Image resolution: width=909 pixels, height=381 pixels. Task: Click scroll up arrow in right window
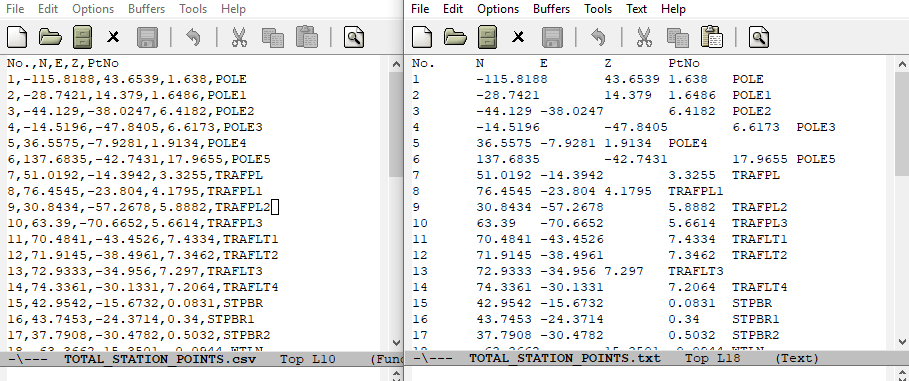pos(903,64)
